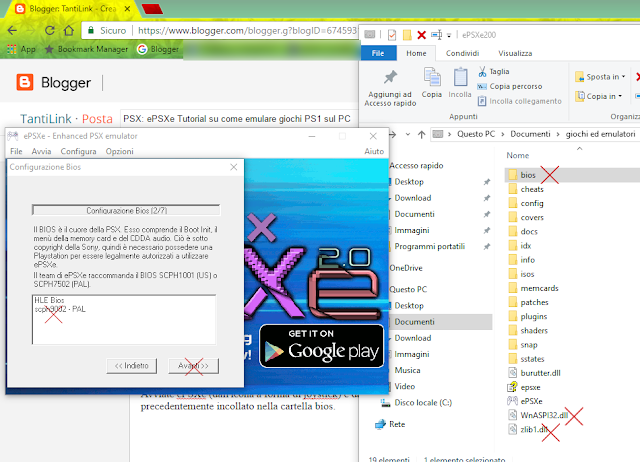Screen dimensions: 640x462
Task: Open Blogger bookmark with Google icon
Action: tap(158, 49)
